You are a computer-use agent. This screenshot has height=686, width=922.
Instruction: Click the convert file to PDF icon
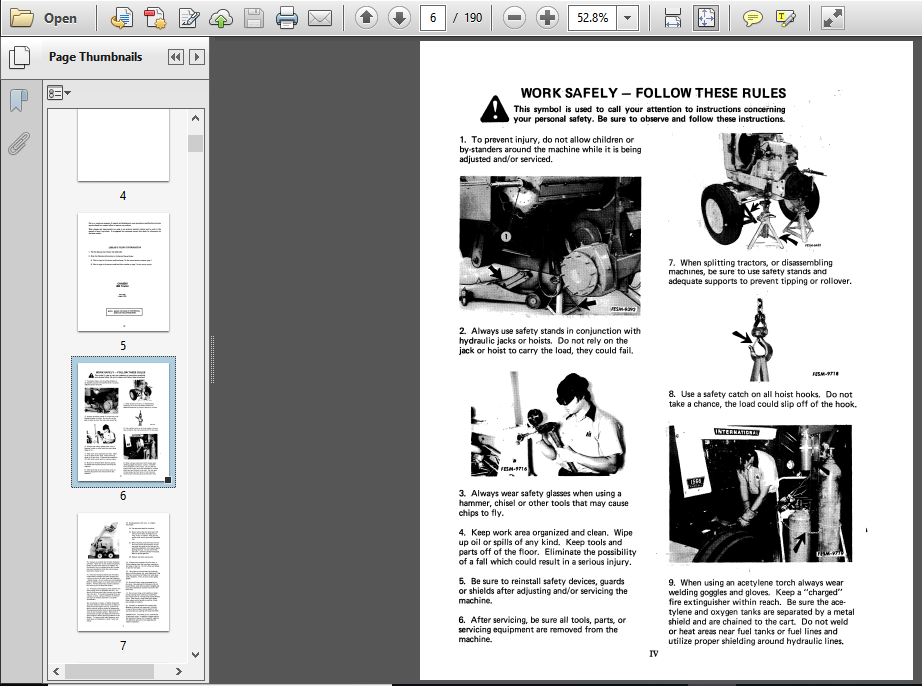122,18
